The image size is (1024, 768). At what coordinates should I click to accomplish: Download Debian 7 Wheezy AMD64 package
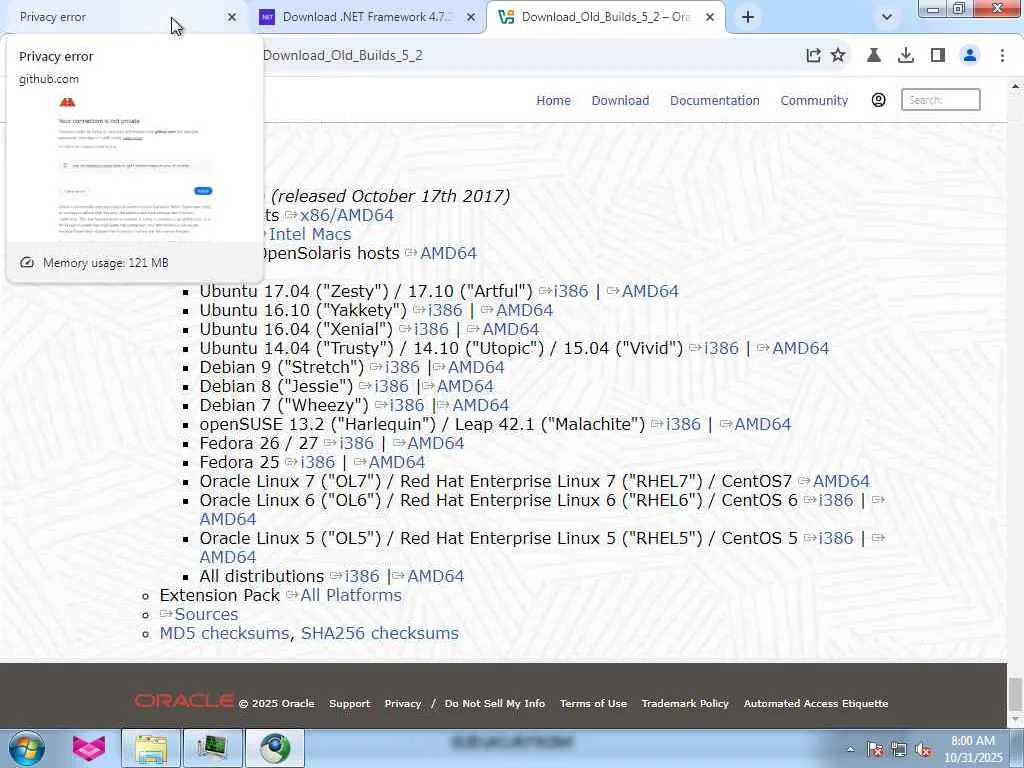(x=481, y=405)
